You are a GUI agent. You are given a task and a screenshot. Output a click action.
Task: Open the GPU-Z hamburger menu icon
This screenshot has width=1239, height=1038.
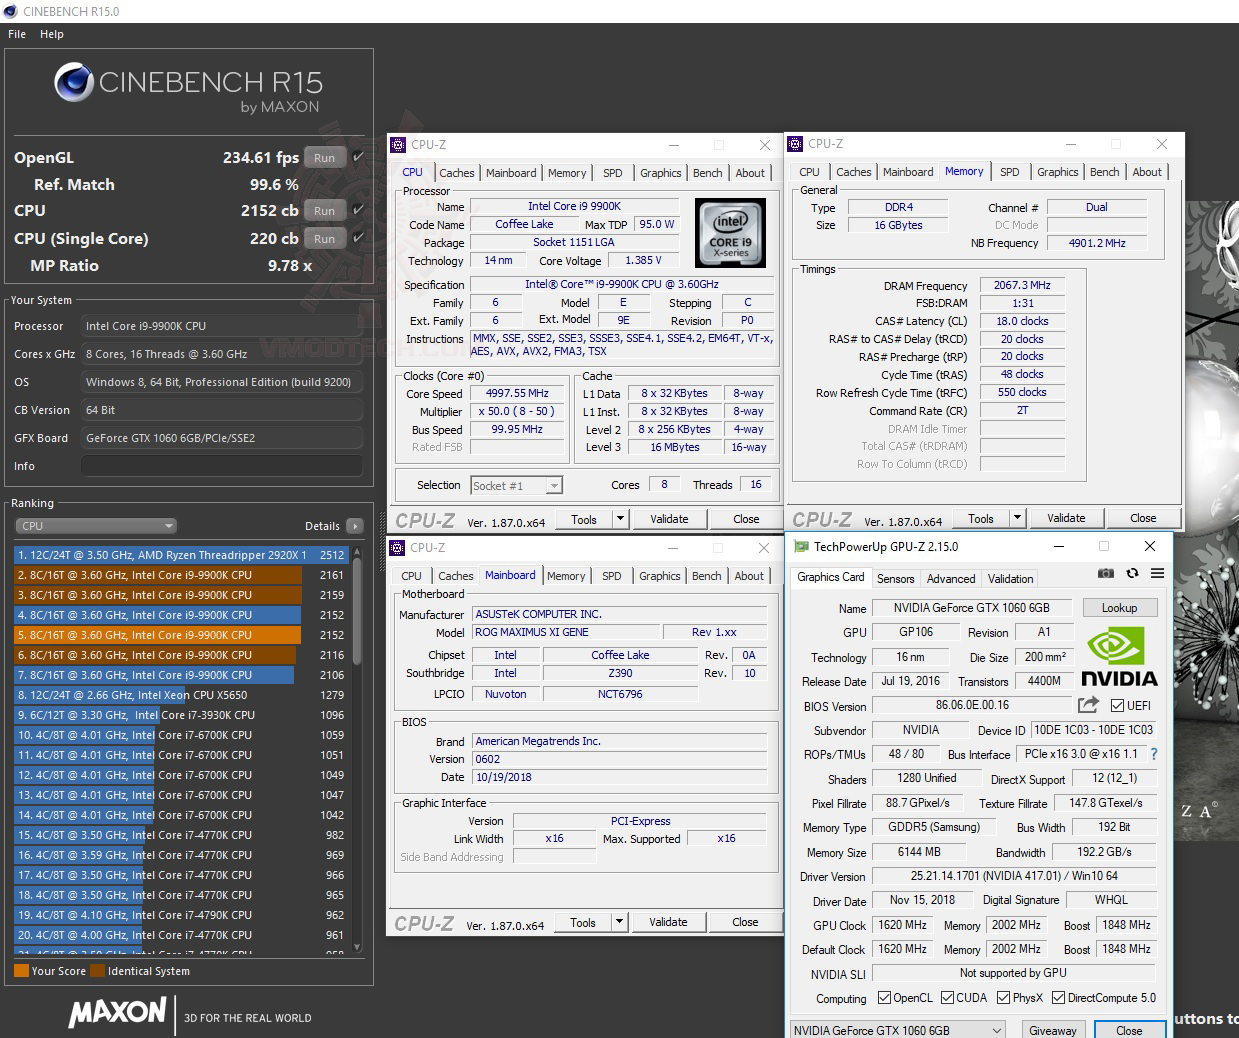1158,573
